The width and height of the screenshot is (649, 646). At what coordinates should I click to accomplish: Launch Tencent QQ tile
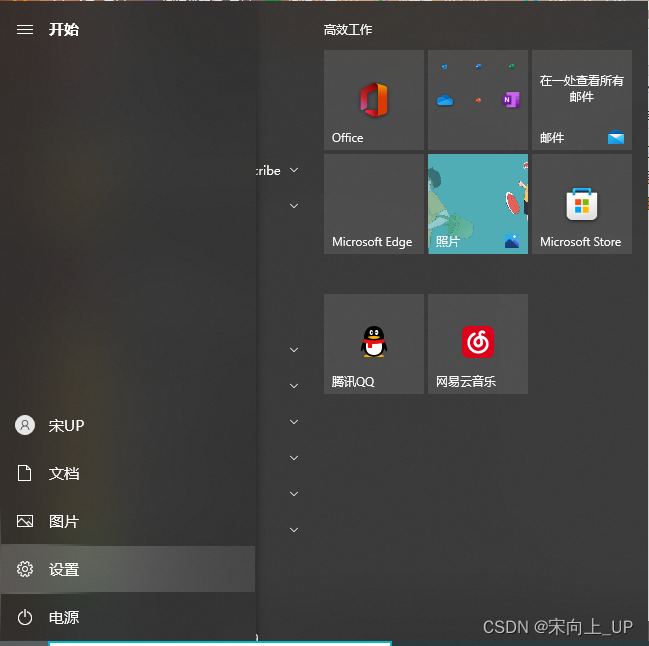374,343
